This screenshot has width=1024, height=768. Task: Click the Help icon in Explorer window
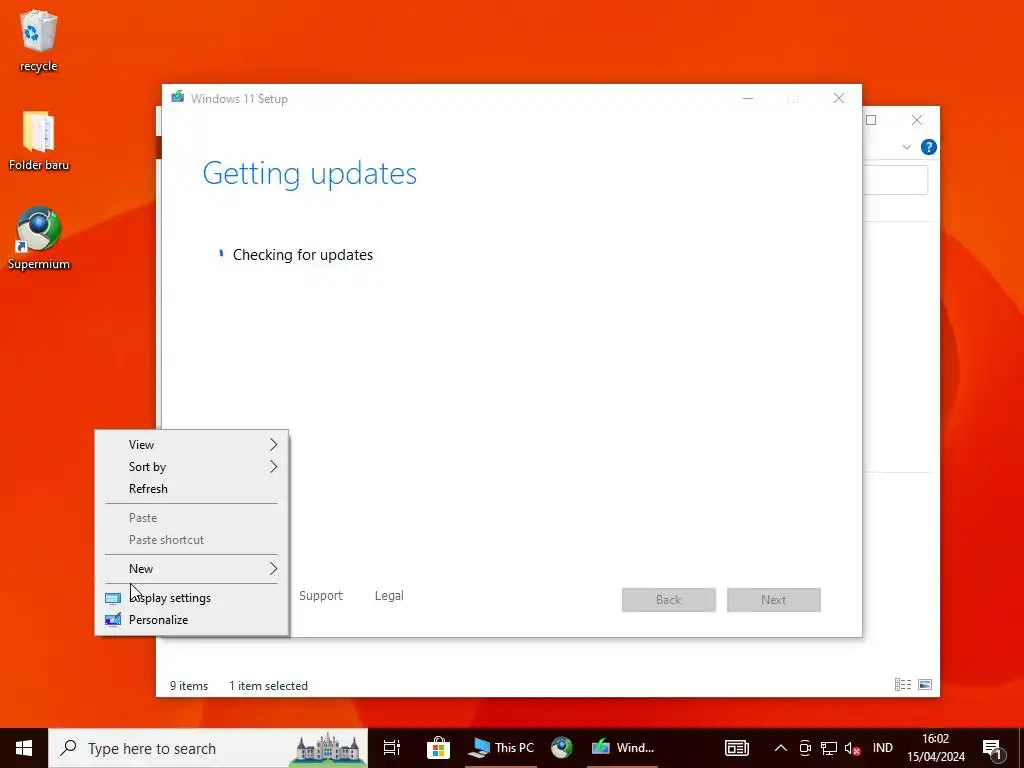tap(928, 147)
